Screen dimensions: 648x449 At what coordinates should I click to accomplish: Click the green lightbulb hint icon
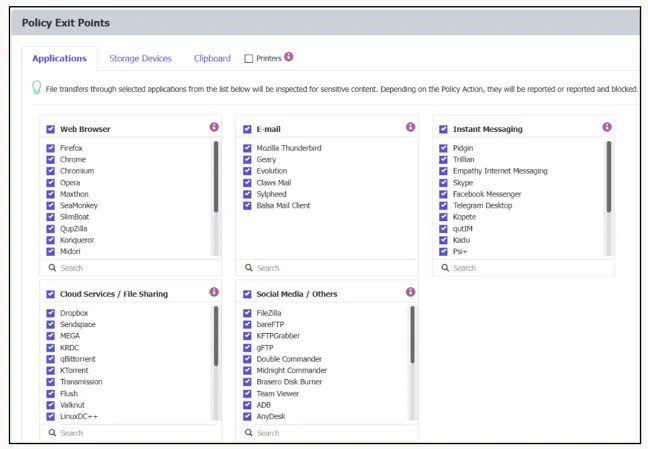(x=37, y=87)
